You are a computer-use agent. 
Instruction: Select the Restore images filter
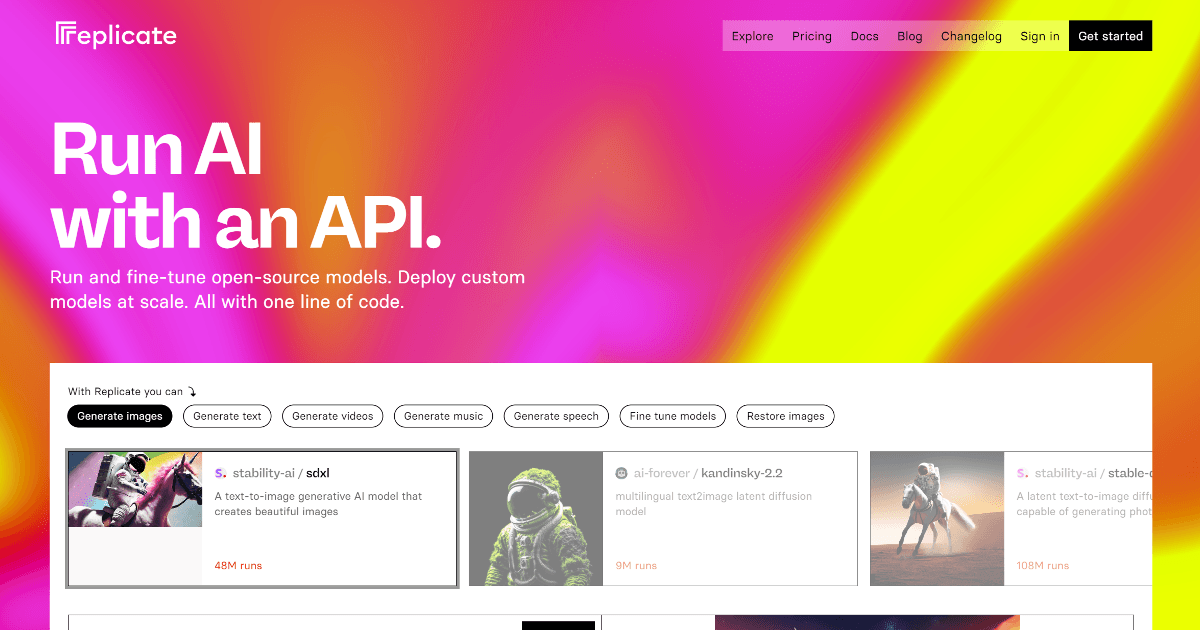click(785, 416)
